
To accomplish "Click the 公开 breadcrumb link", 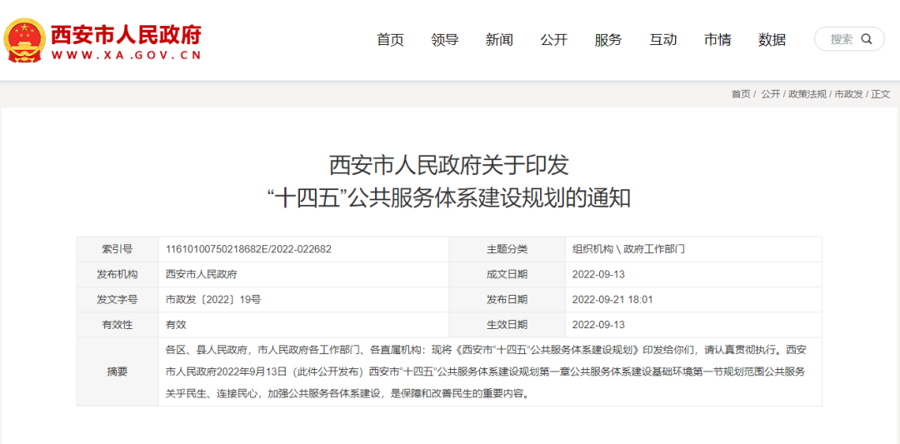I will click(x=770, y=94).
